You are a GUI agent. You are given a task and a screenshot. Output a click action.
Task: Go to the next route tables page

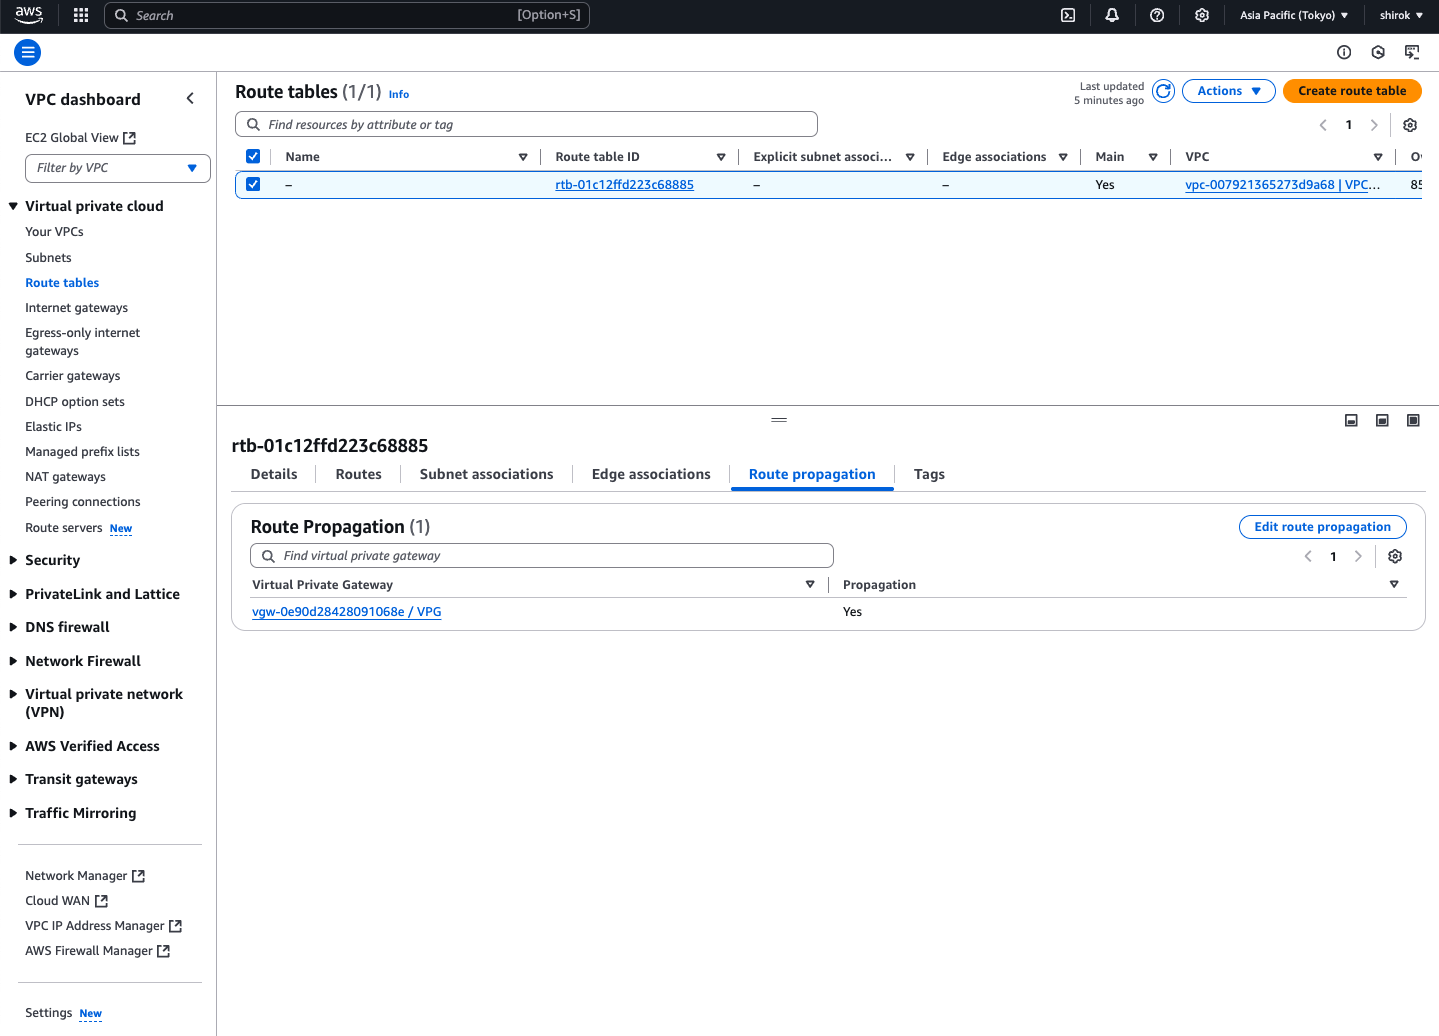(1374, 125)
